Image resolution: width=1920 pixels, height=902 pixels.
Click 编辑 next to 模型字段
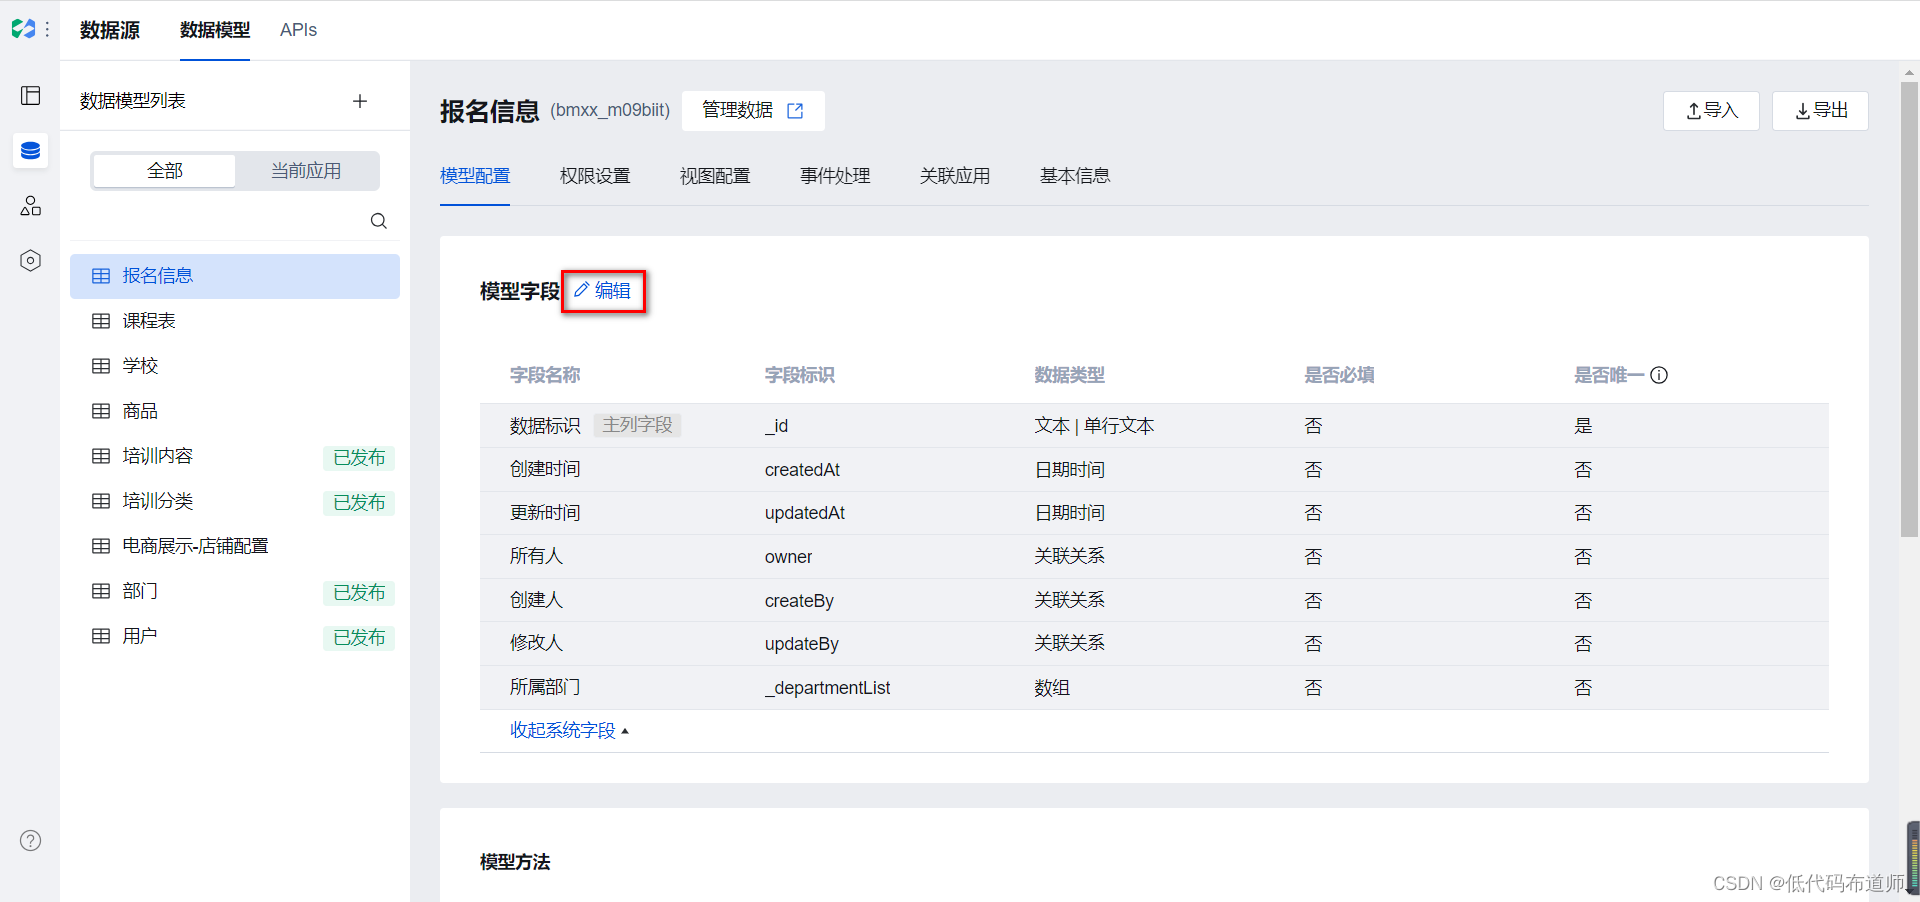pyautogui.click(x=603, y=291)
